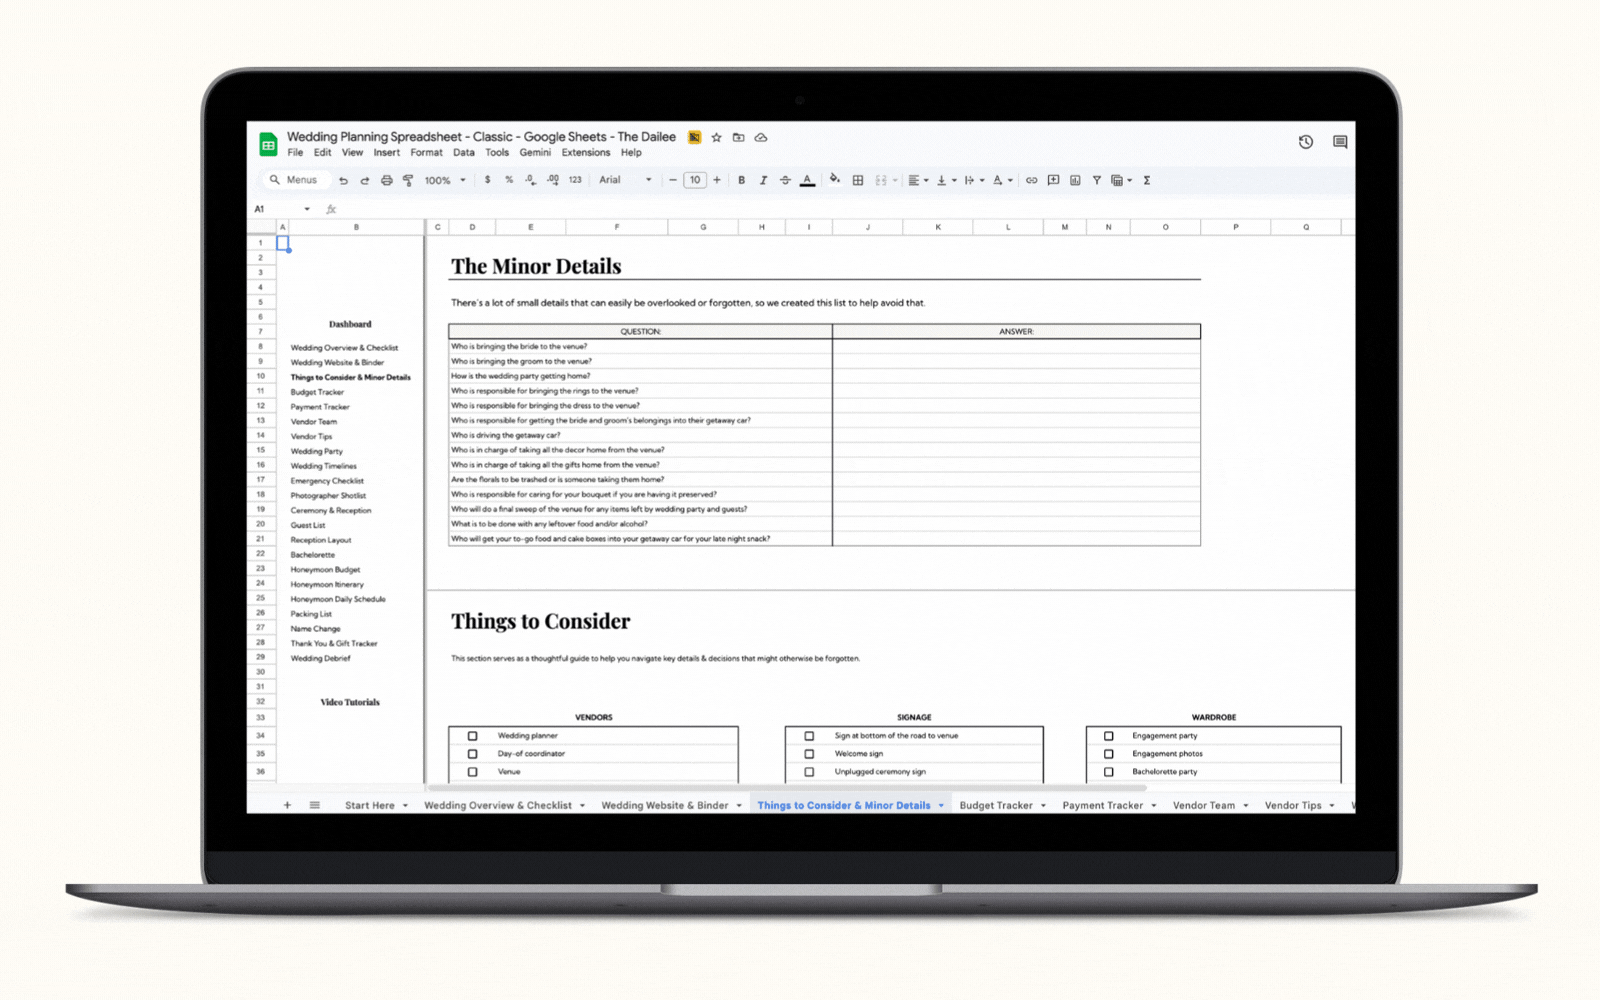The image size is (1600, 1000).
Task: Switch to the Vendor Team sheet tab
Action: coord(1203,806)
